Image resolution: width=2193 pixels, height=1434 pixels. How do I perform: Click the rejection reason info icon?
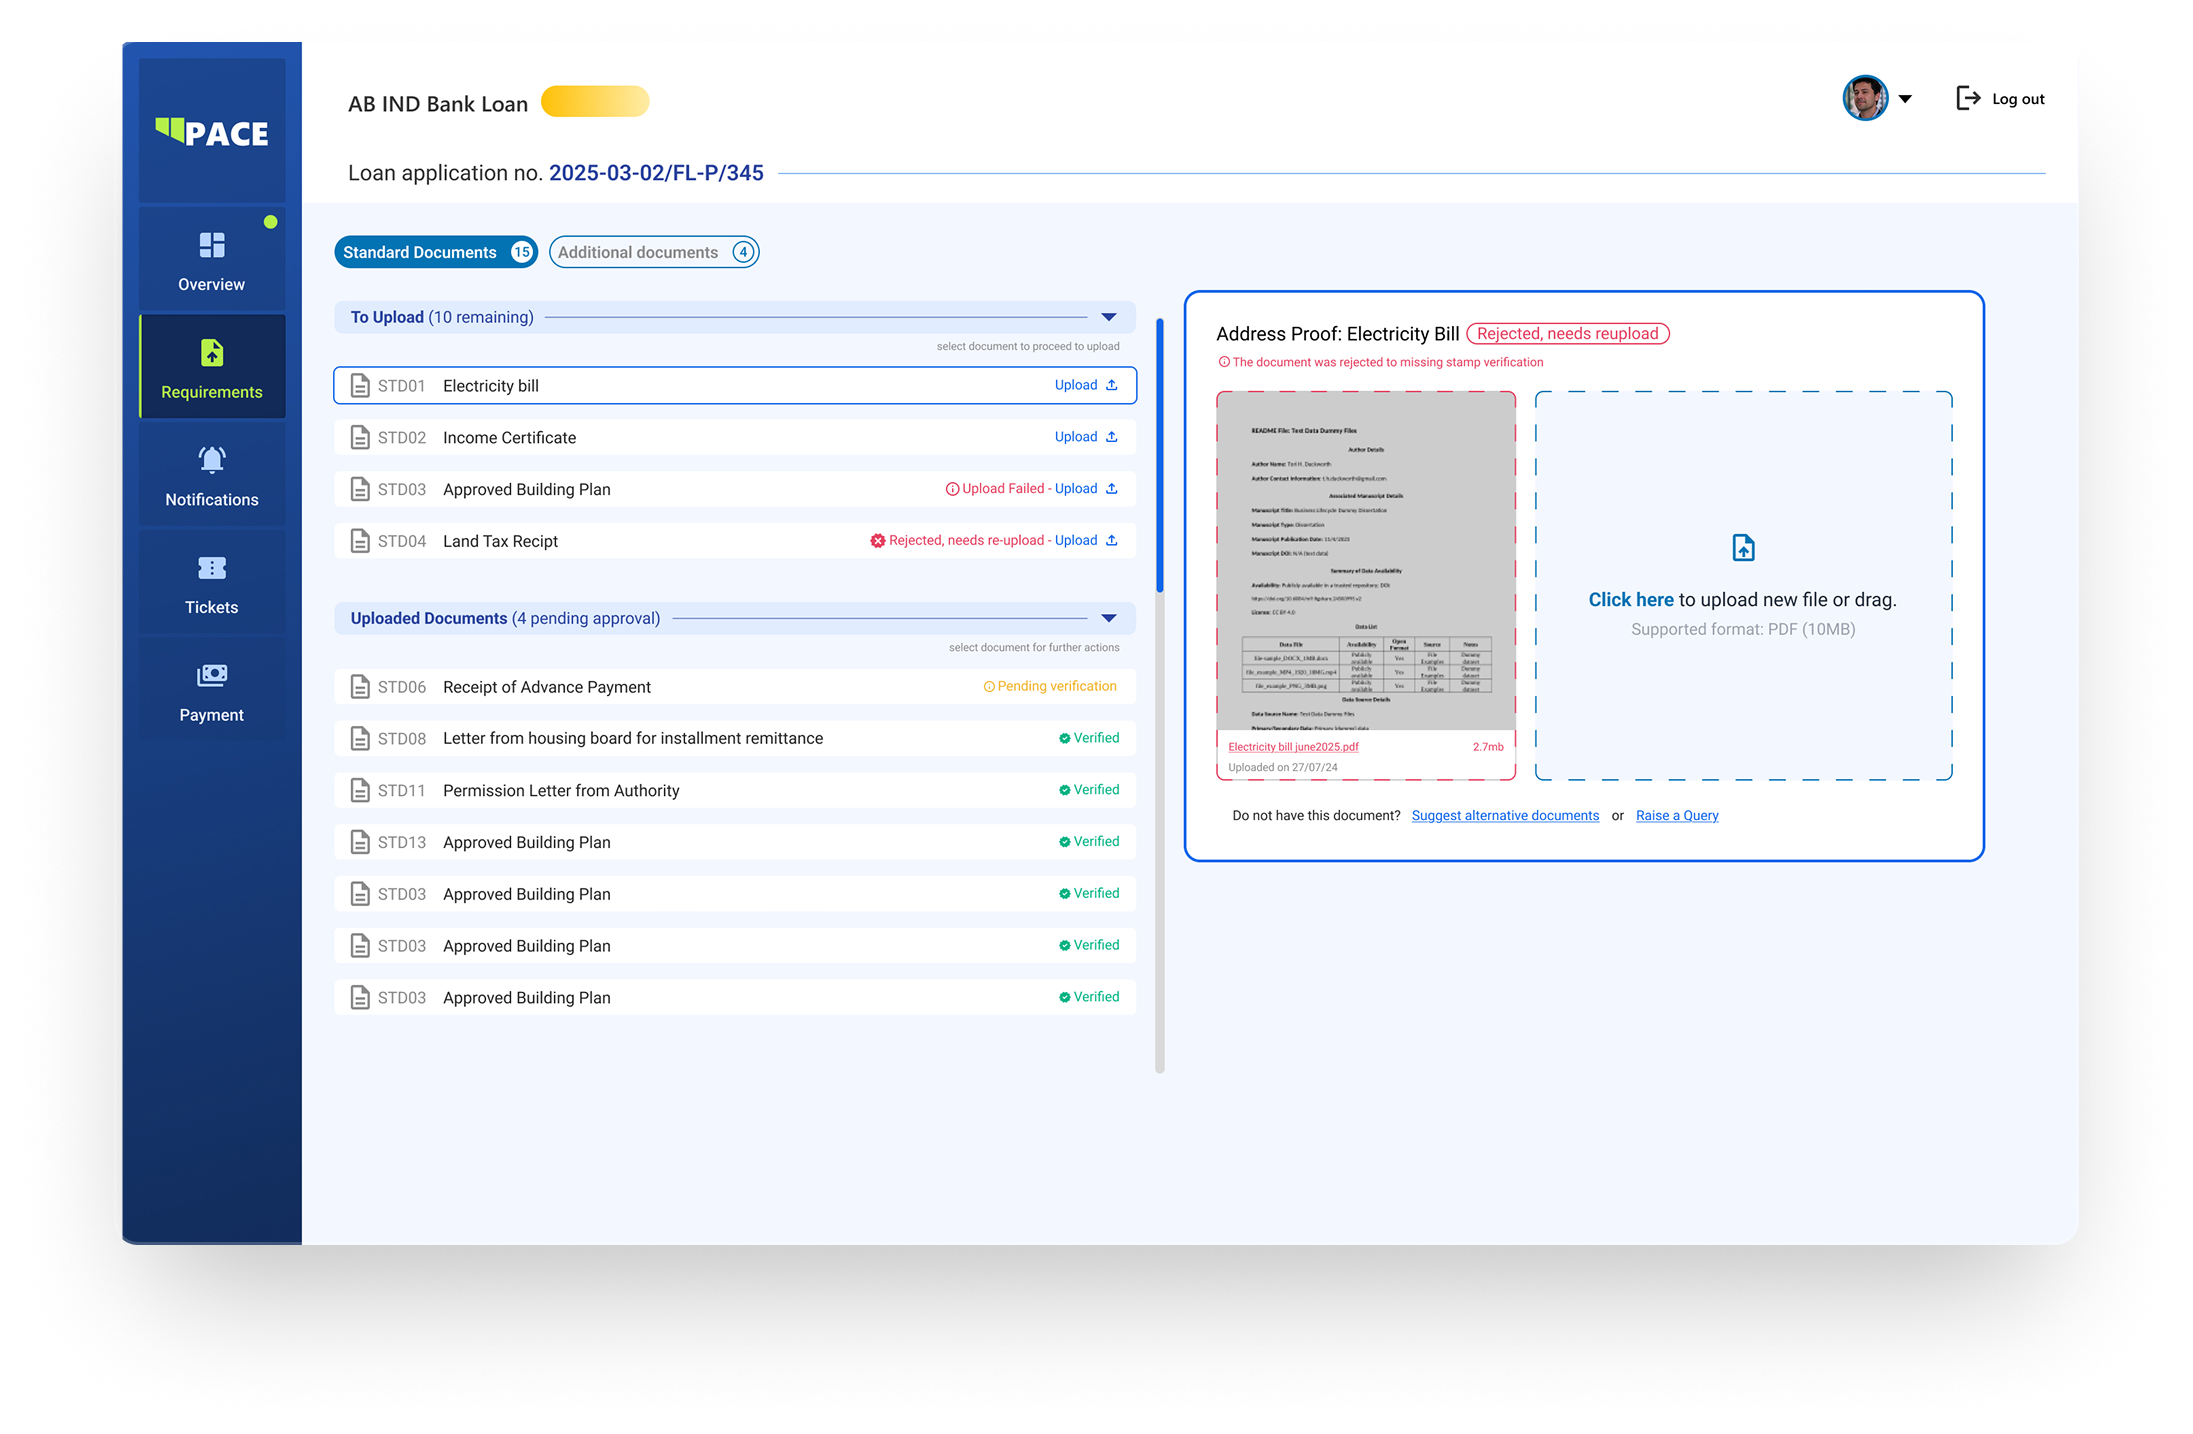[1223, 362]
